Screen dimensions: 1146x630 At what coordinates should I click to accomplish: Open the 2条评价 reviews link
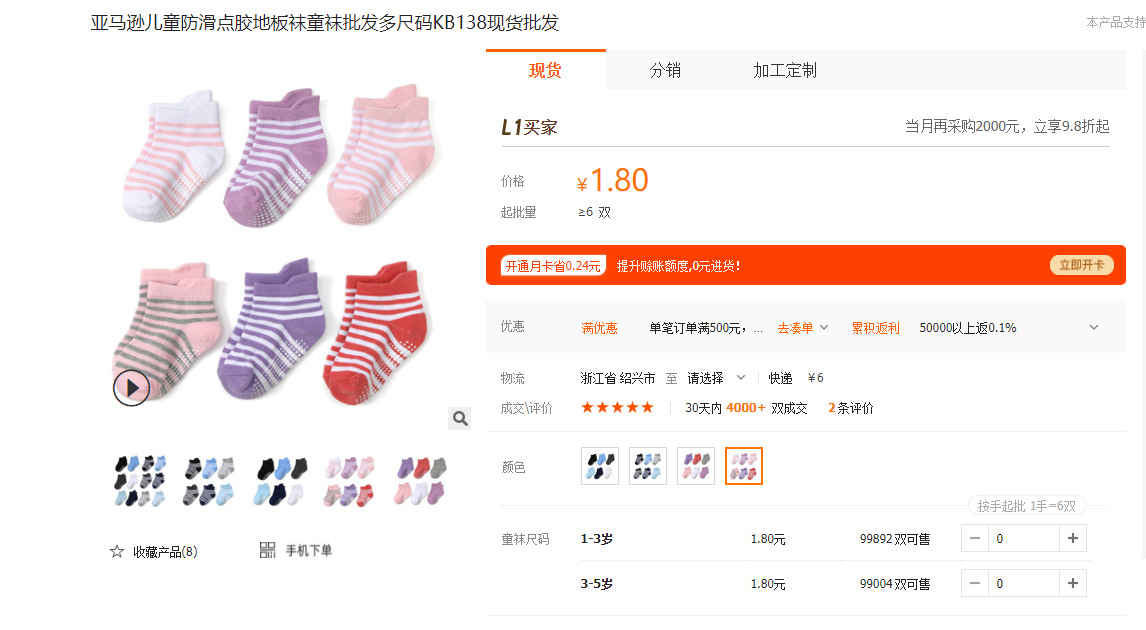[x=851, y=408]
